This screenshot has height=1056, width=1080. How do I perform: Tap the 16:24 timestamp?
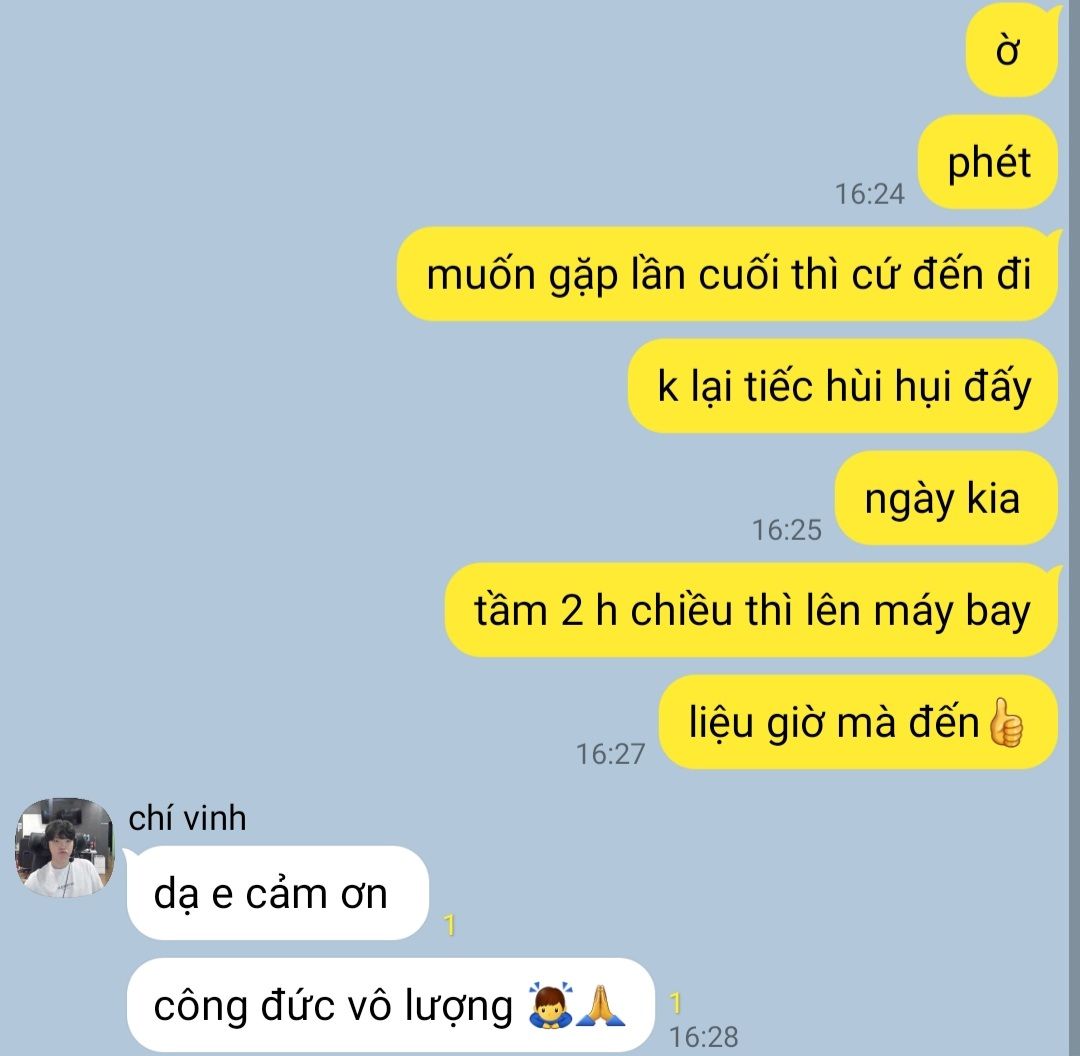pyautogui.click(x=869, y=194)
